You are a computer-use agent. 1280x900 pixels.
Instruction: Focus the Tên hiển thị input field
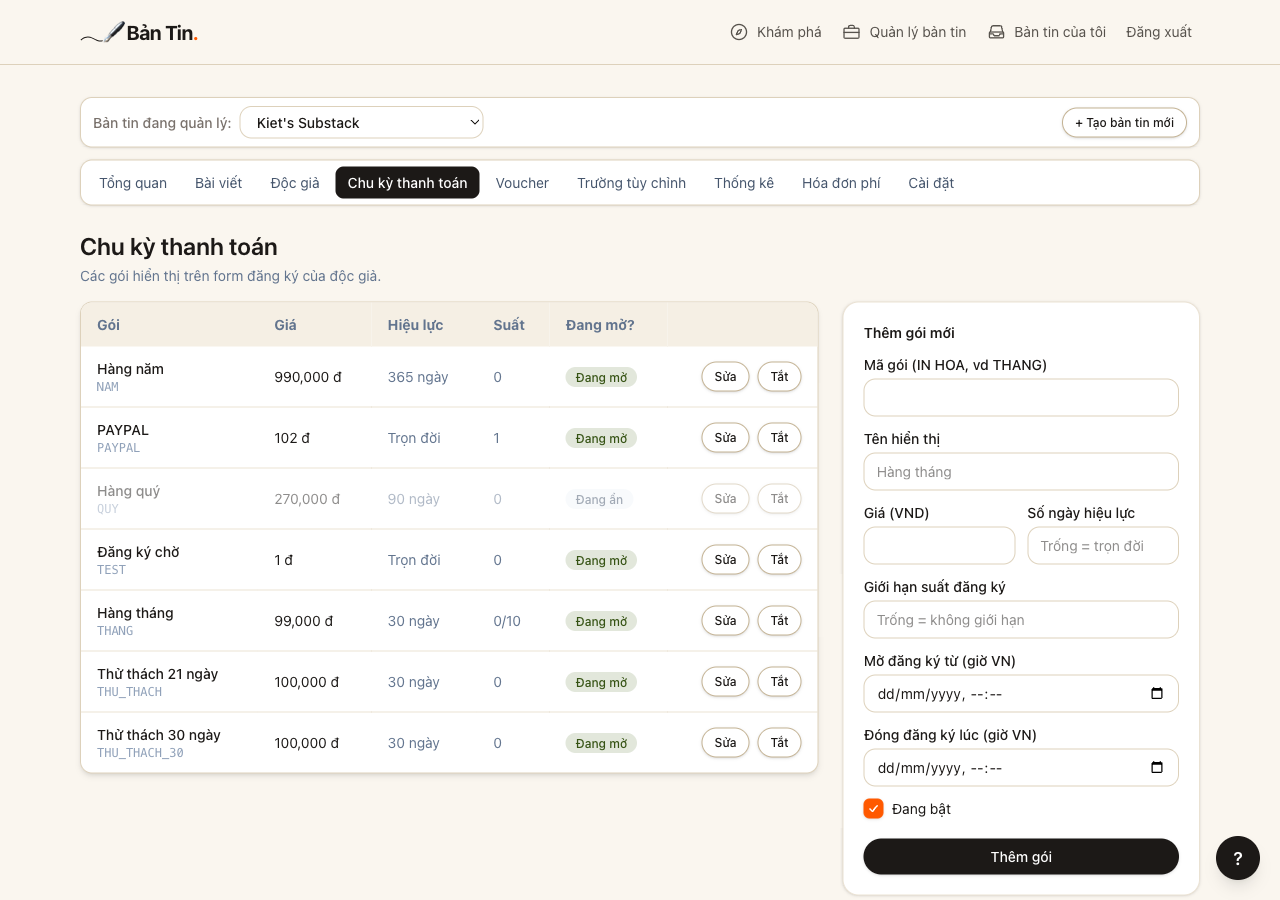1021,471
